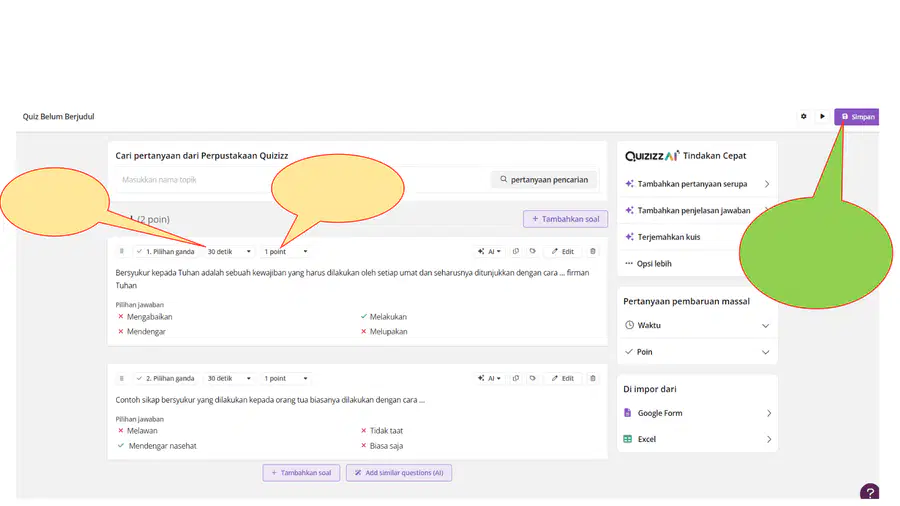The height and width of the screenshot is (506, 900).
Task: Duplicate question 2 using copy icon
Action: 515,378
